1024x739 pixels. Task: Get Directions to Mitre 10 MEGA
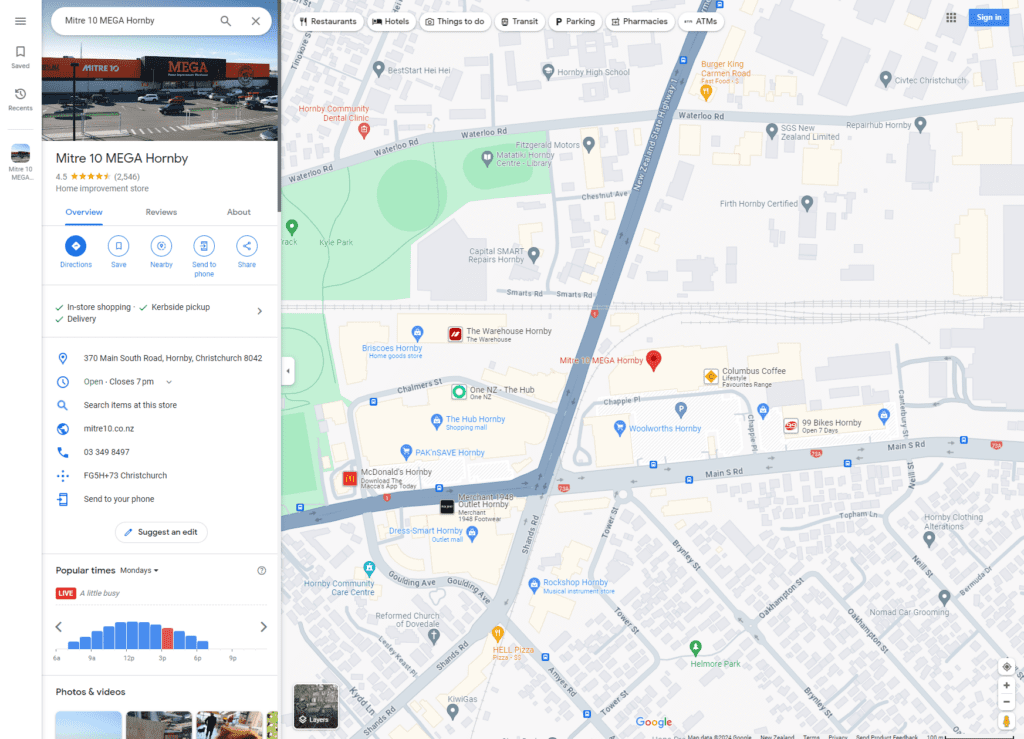(x=76, y=252)
